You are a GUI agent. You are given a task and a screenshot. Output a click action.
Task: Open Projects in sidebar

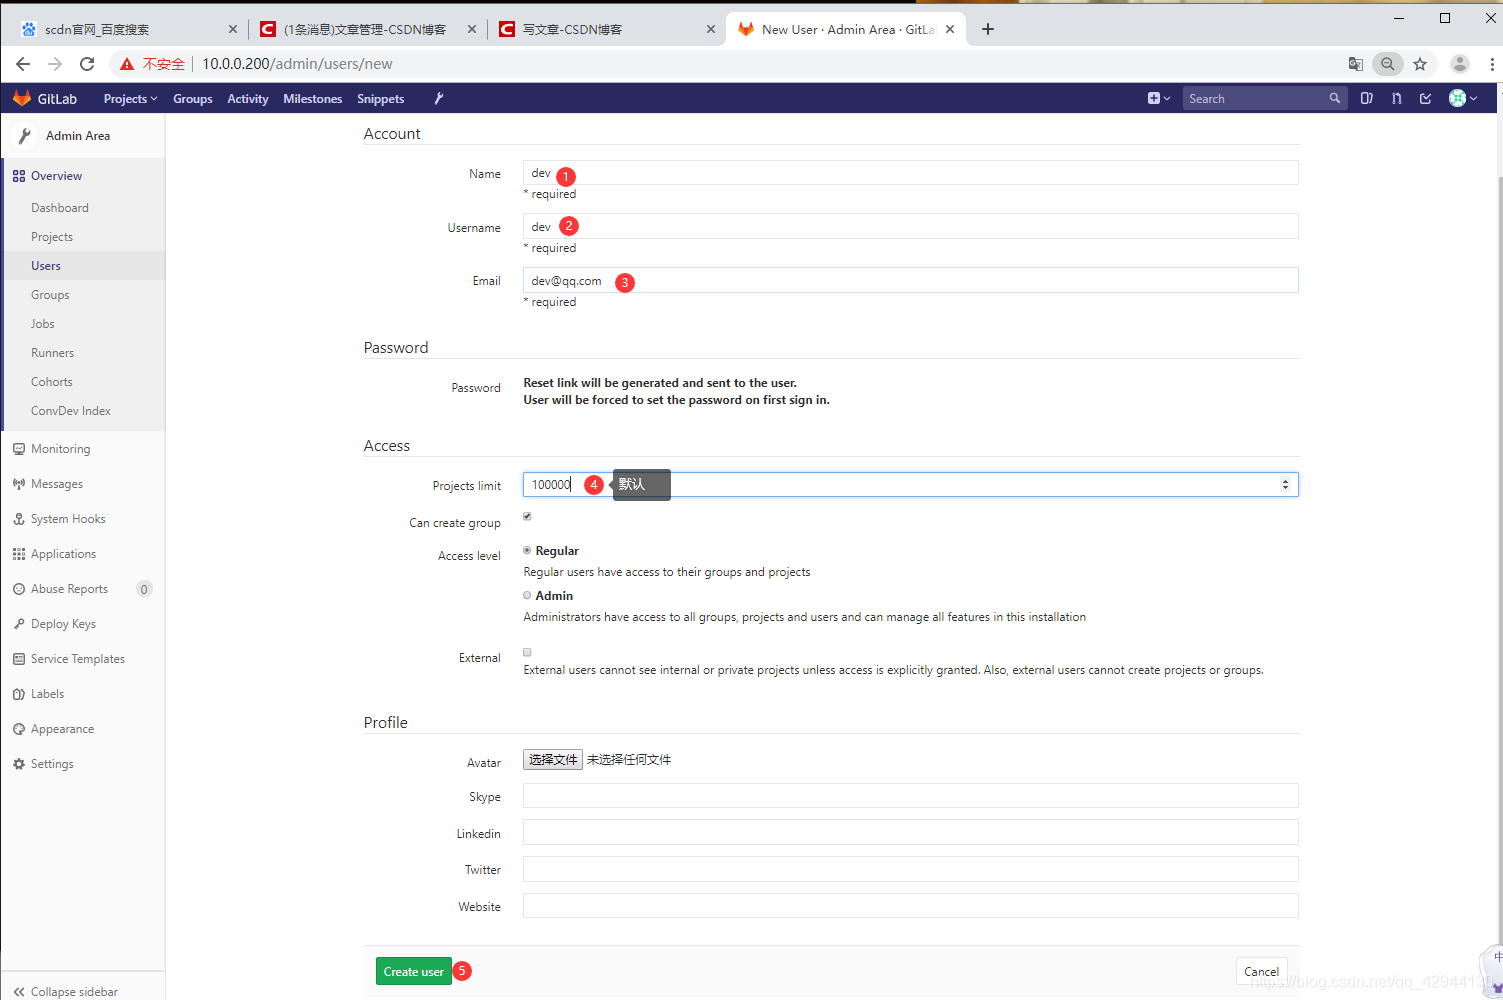(x=52, y=237)
